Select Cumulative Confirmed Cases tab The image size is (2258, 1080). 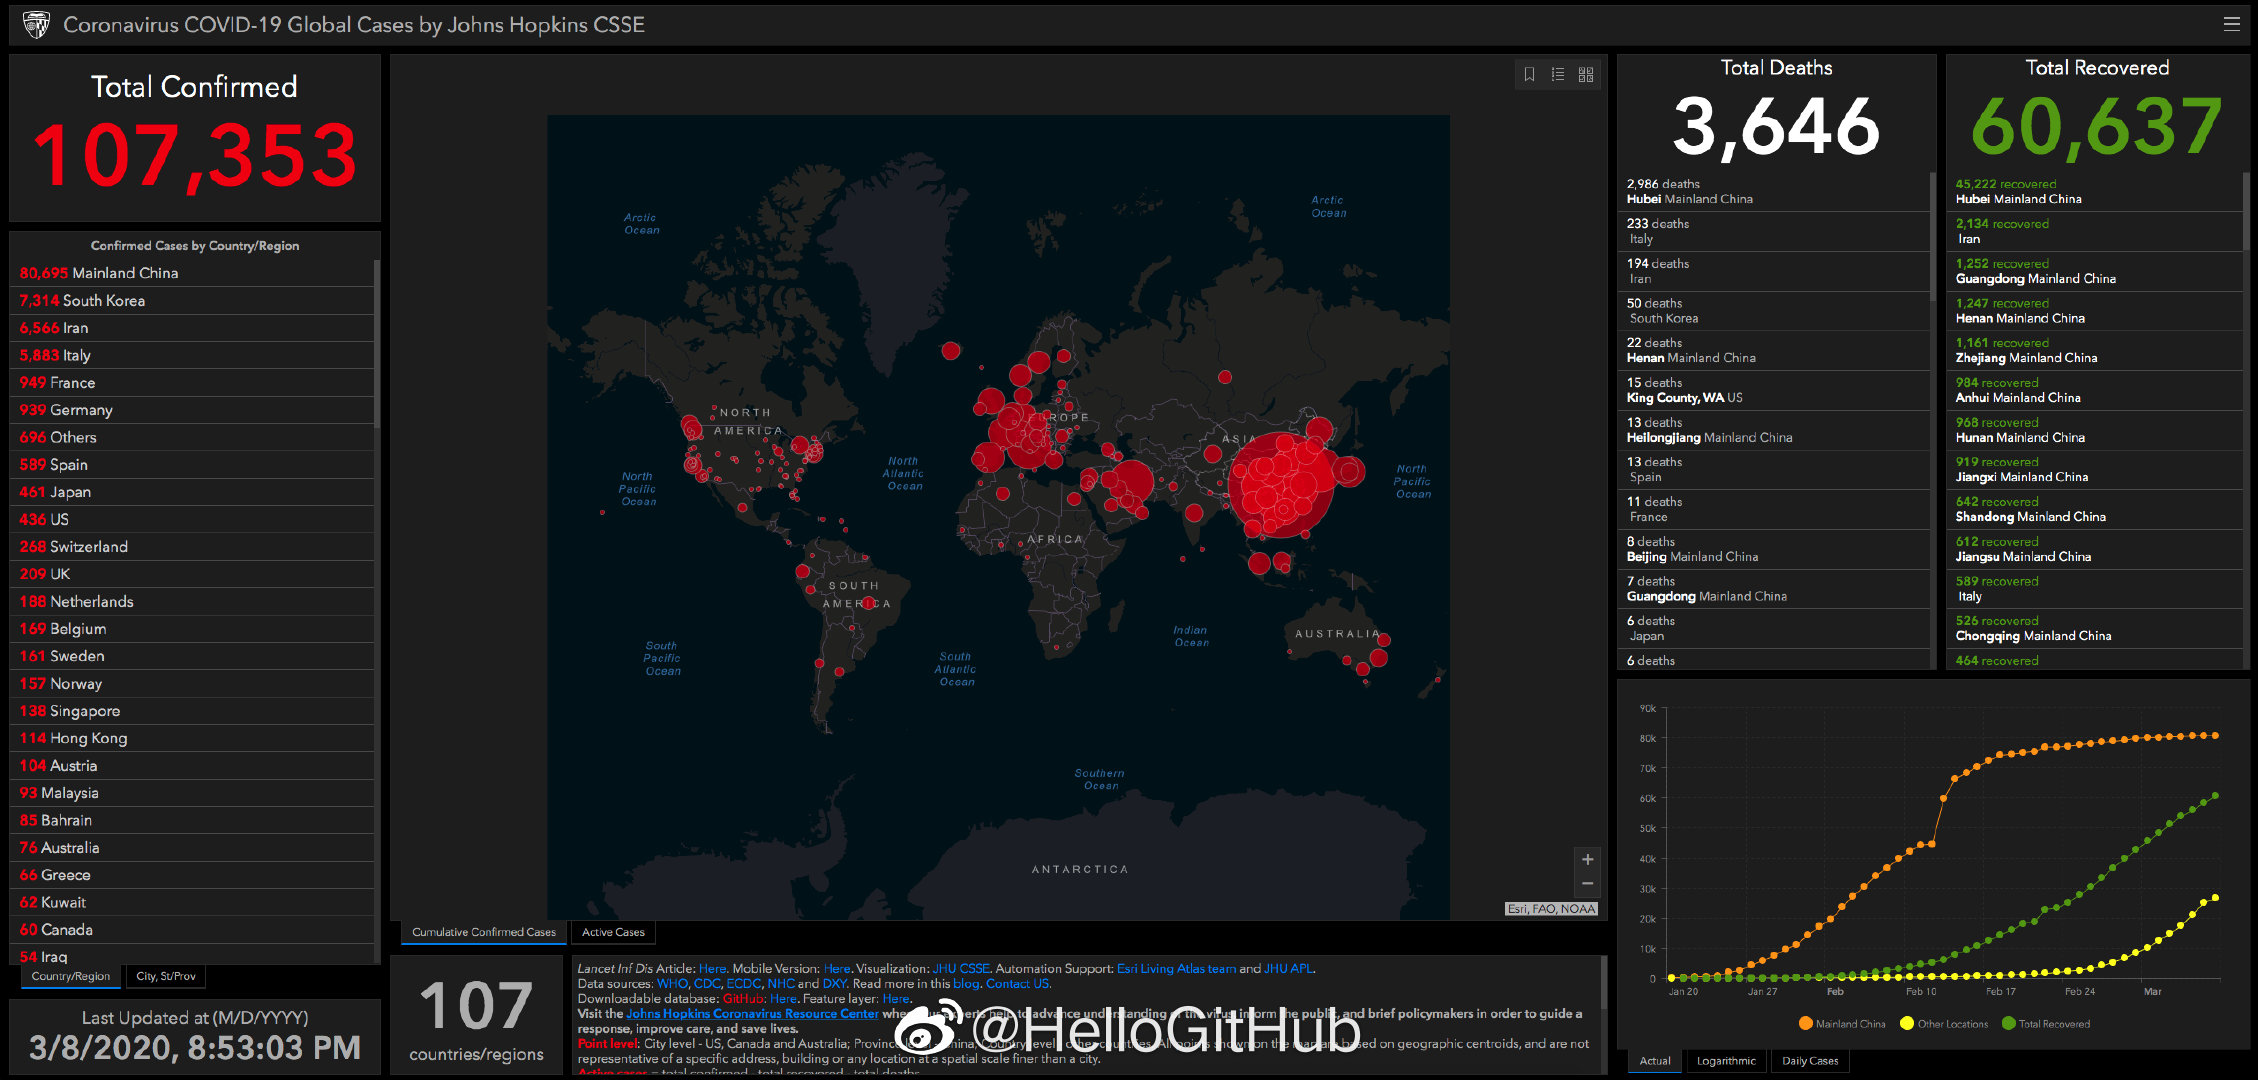(x=484, y=932)
